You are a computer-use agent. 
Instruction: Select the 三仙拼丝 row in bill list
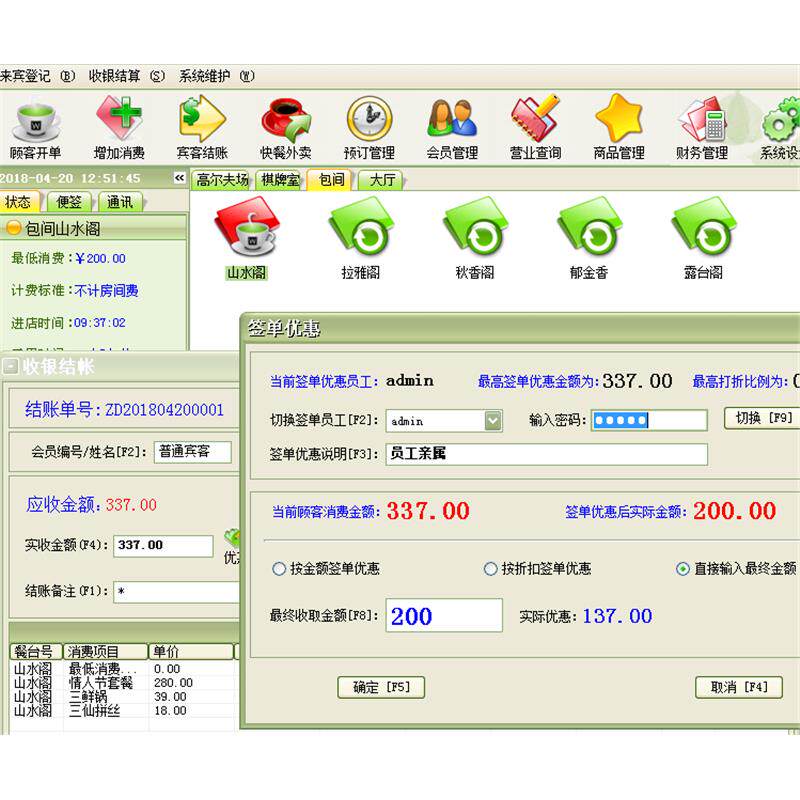tap(122, 710)
